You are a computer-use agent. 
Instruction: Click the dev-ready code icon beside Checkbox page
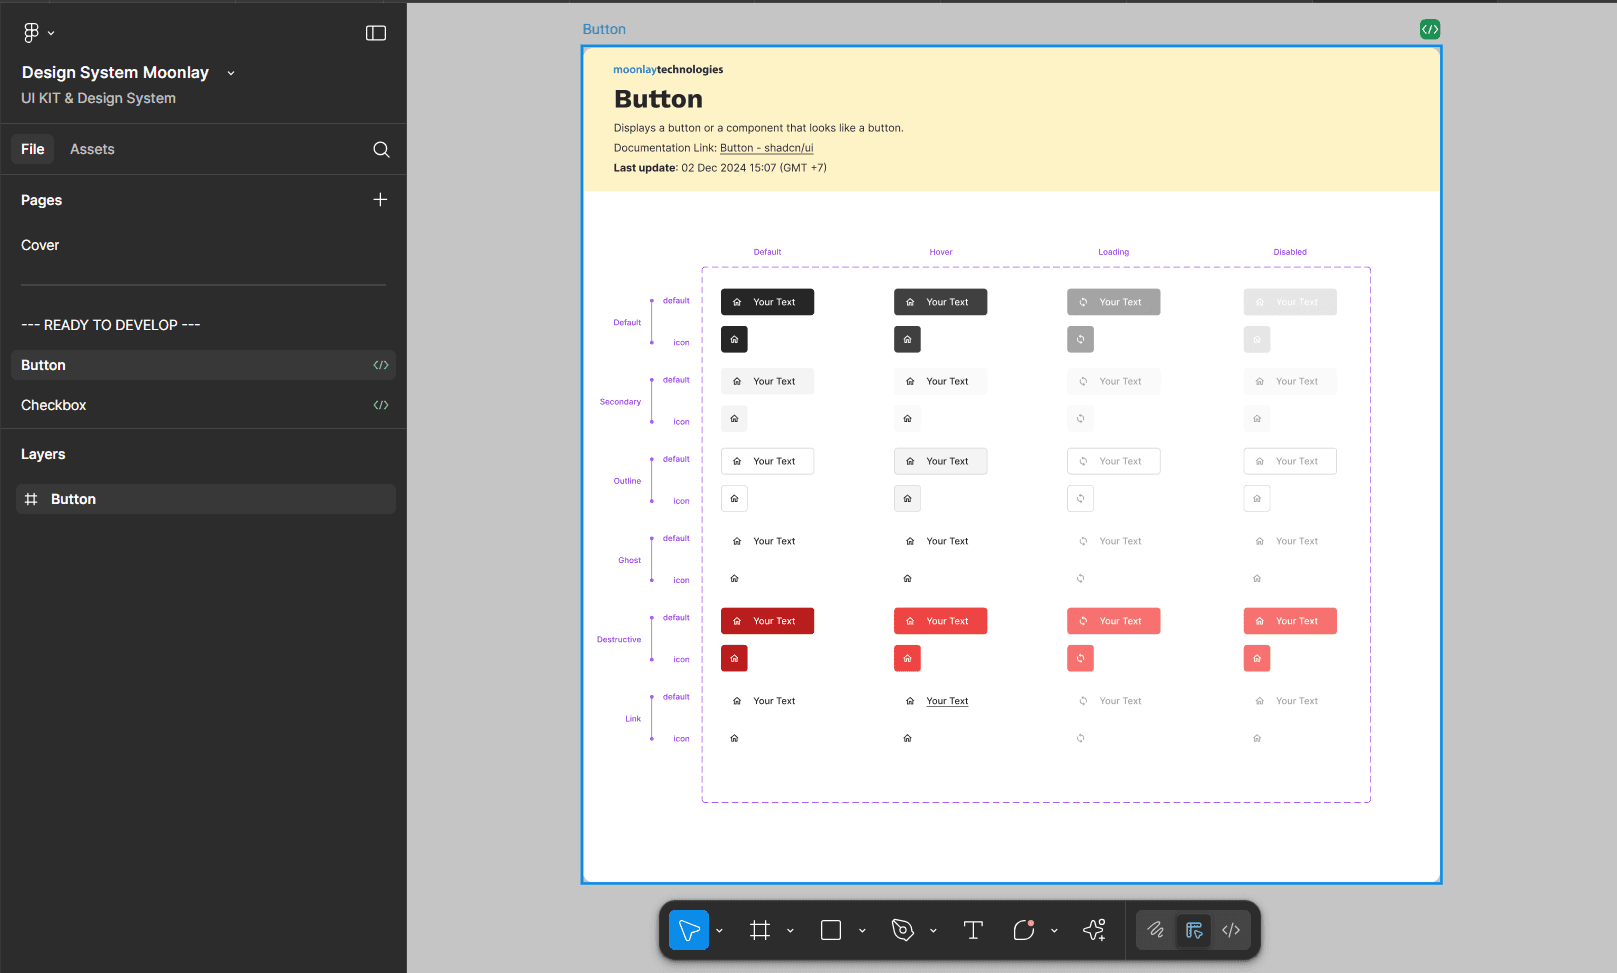381,405
